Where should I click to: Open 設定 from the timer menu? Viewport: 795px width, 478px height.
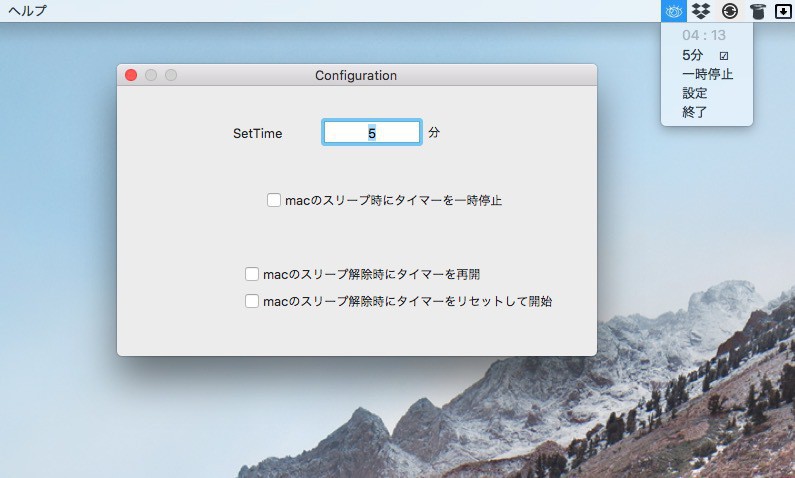707,93
